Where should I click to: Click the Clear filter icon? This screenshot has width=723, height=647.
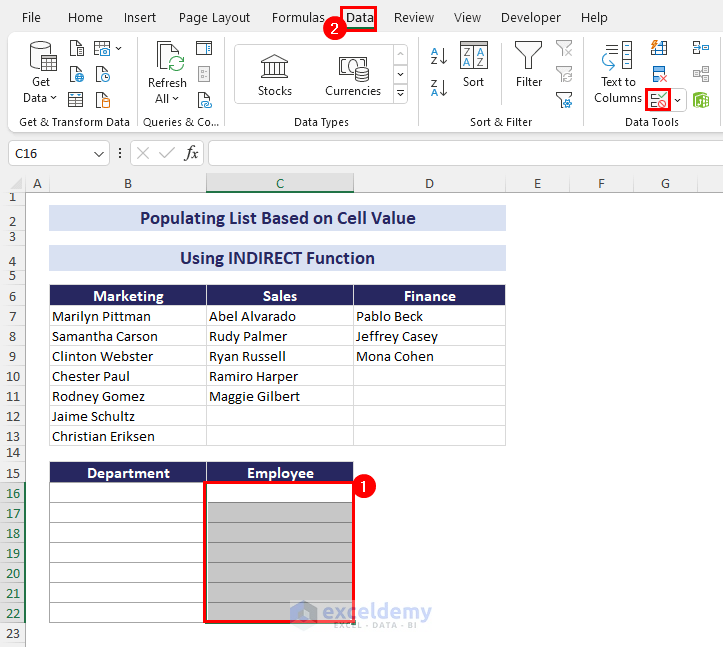click(x=564, y=48)
